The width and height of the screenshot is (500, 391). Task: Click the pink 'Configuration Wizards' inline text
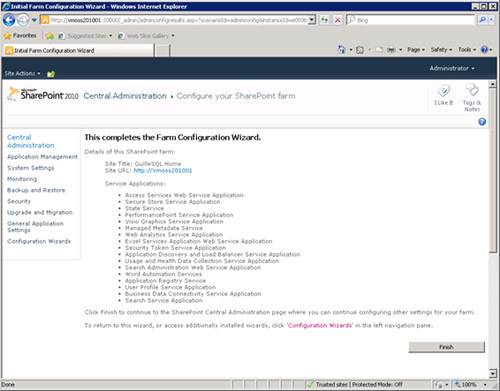tap(319, 325)
